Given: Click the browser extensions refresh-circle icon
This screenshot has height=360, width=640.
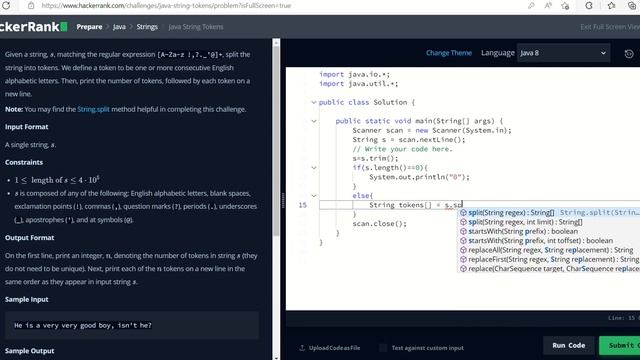Looking at the screenshot, I should 589,6.
